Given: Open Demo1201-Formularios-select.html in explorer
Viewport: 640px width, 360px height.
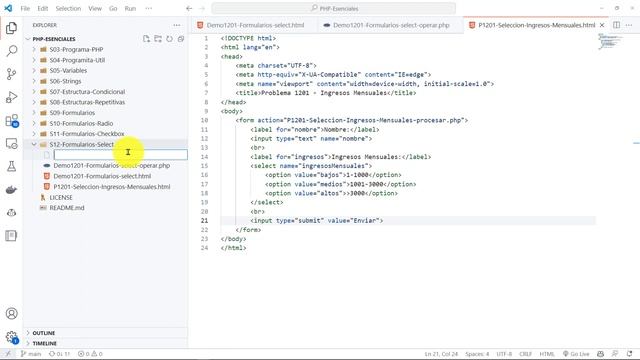Looking at the screenshot, I should coord(102,176).
